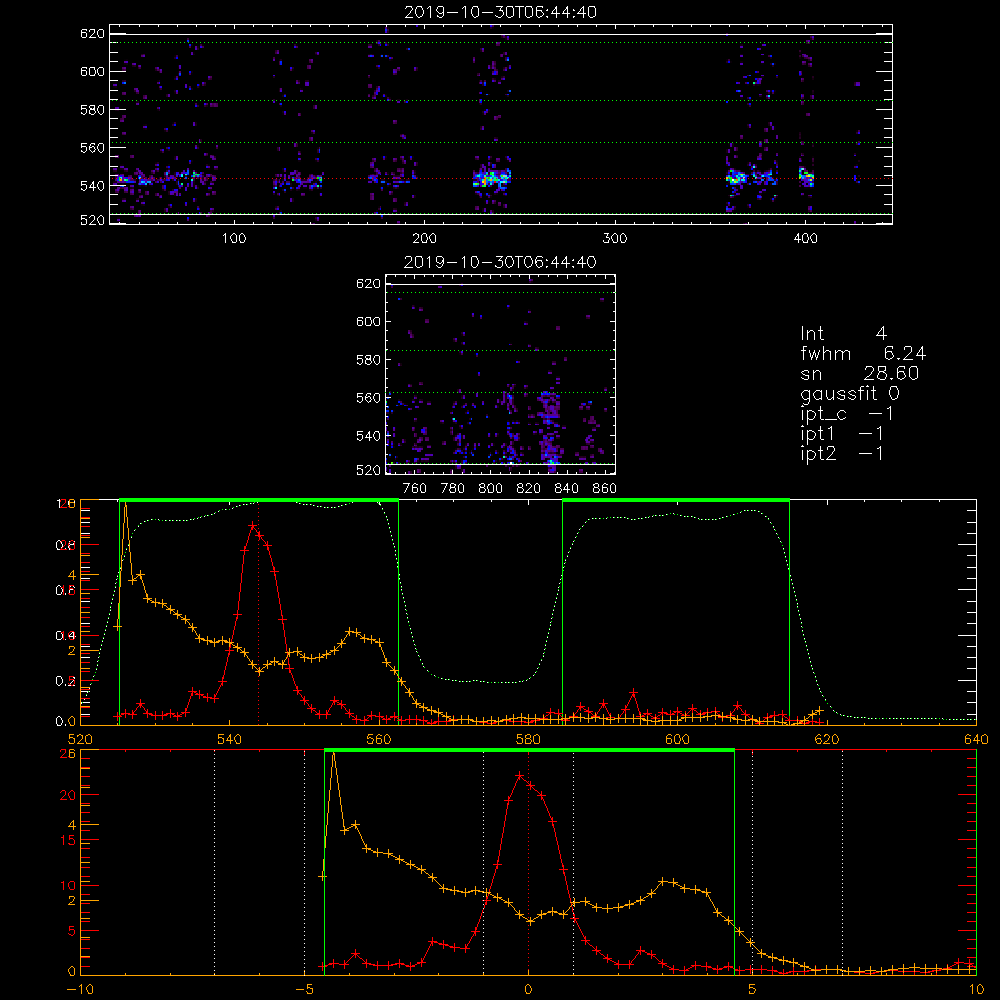Click the 'ipt2 -1' parameter line
The width and height of the screenshot is (1000, 1000).
[842, 453]
